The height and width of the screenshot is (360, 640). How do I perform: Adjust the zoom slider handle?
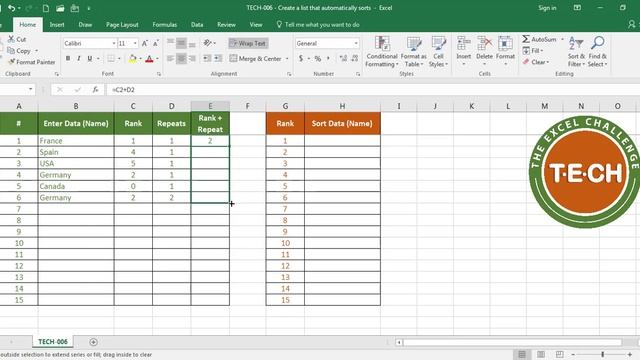point(602,354)
